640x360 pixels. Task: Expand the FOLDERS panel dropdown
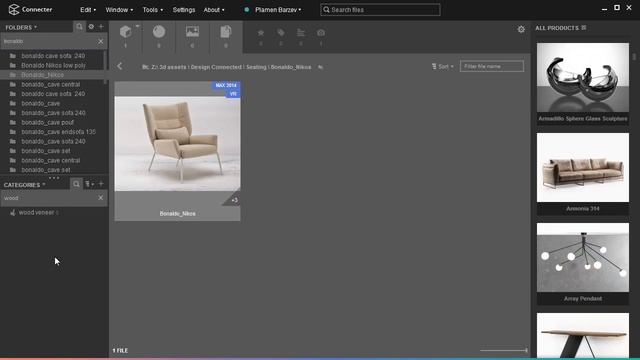pos(21,27)
